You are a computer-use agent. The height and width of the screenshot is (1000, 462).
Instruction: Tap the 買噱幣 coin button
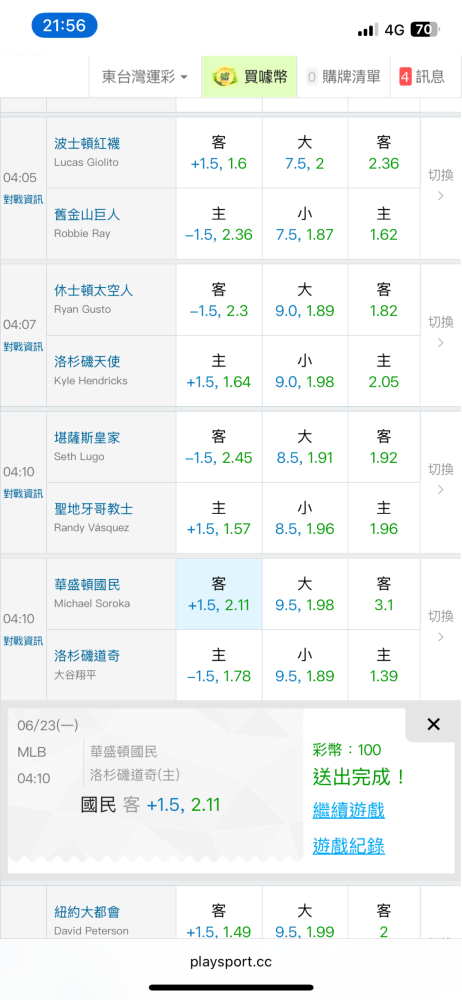tap(250, 77)
